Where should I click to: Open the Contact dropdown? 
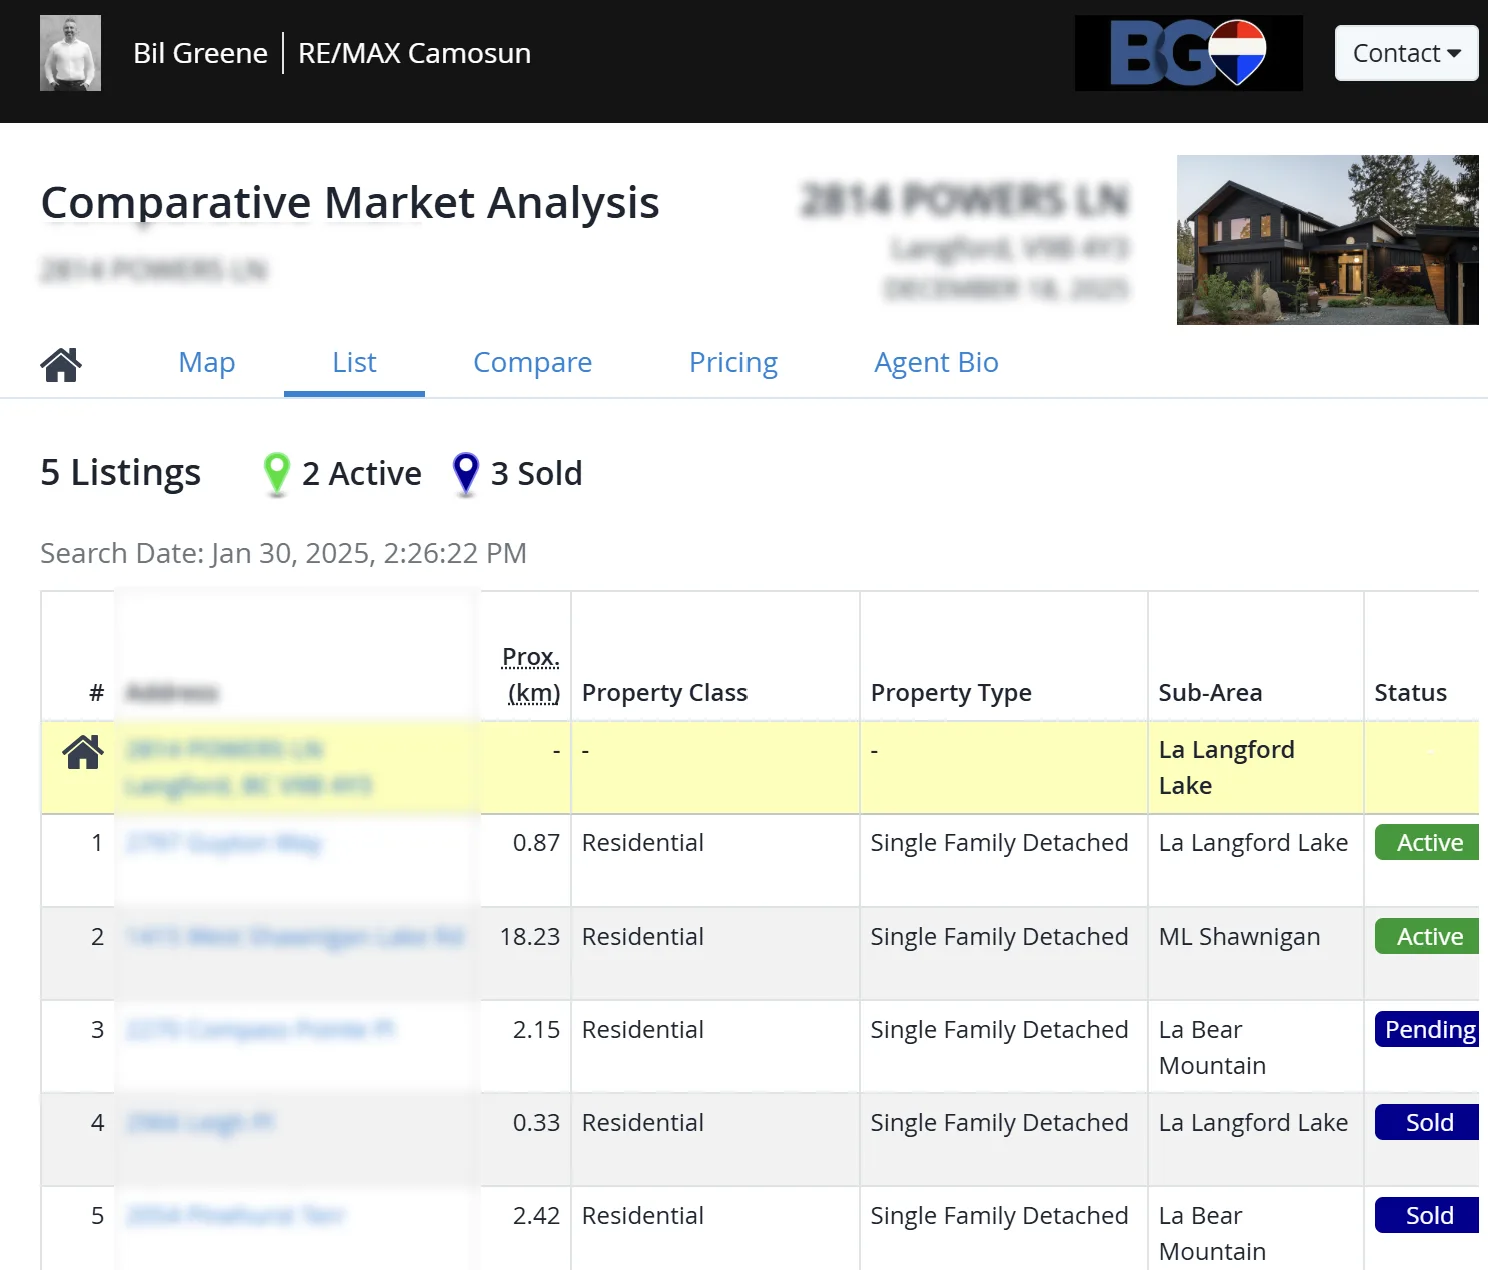(1406, 53)
